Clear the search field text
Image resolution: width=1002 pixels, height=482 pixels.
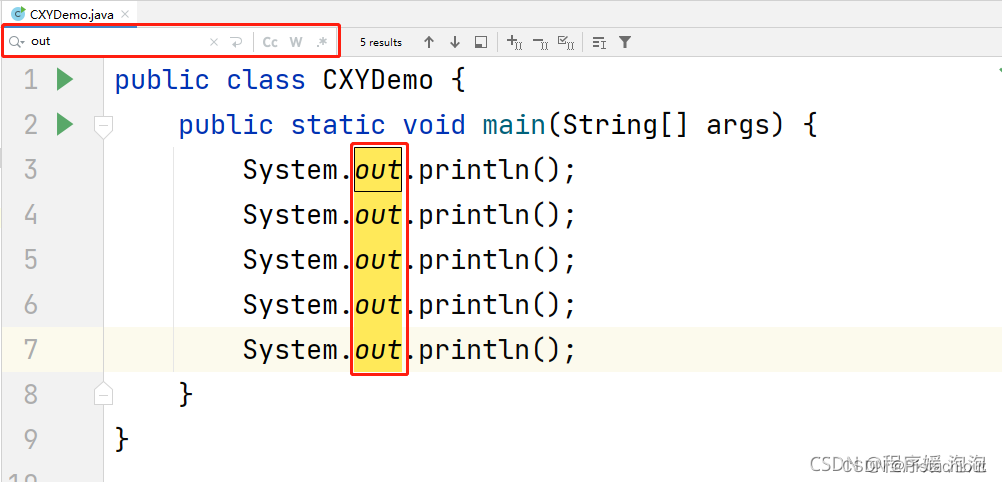pyautogui.click(x=214, y=42)
